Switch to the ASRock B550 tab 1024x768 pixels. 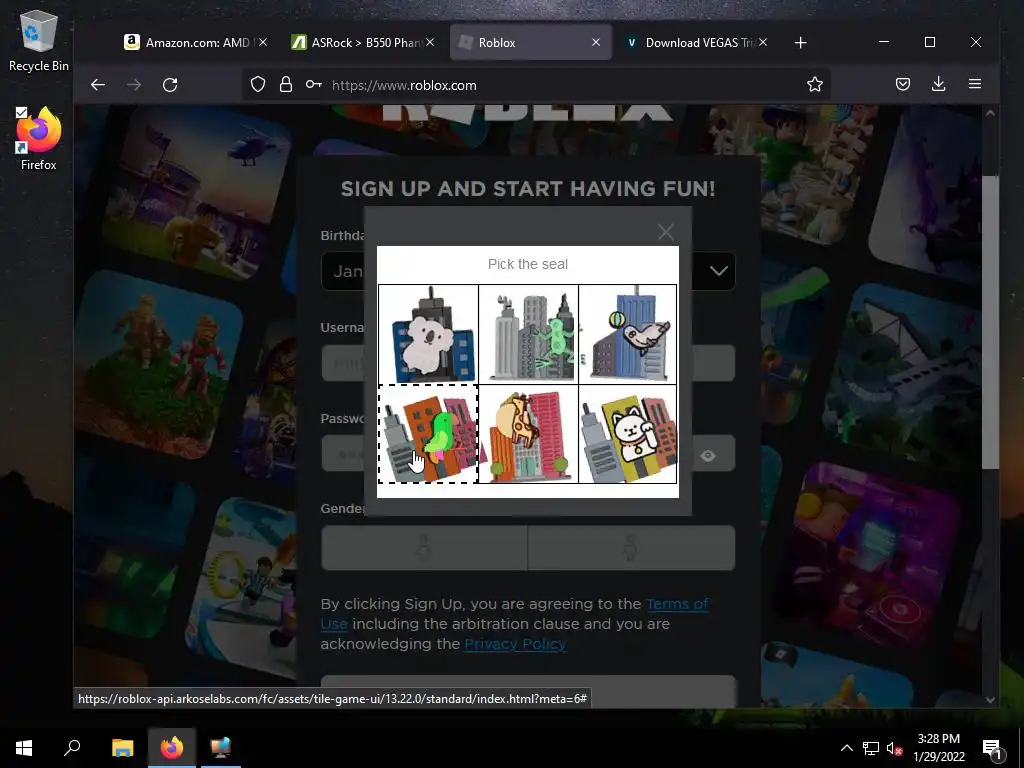(357, 42)
